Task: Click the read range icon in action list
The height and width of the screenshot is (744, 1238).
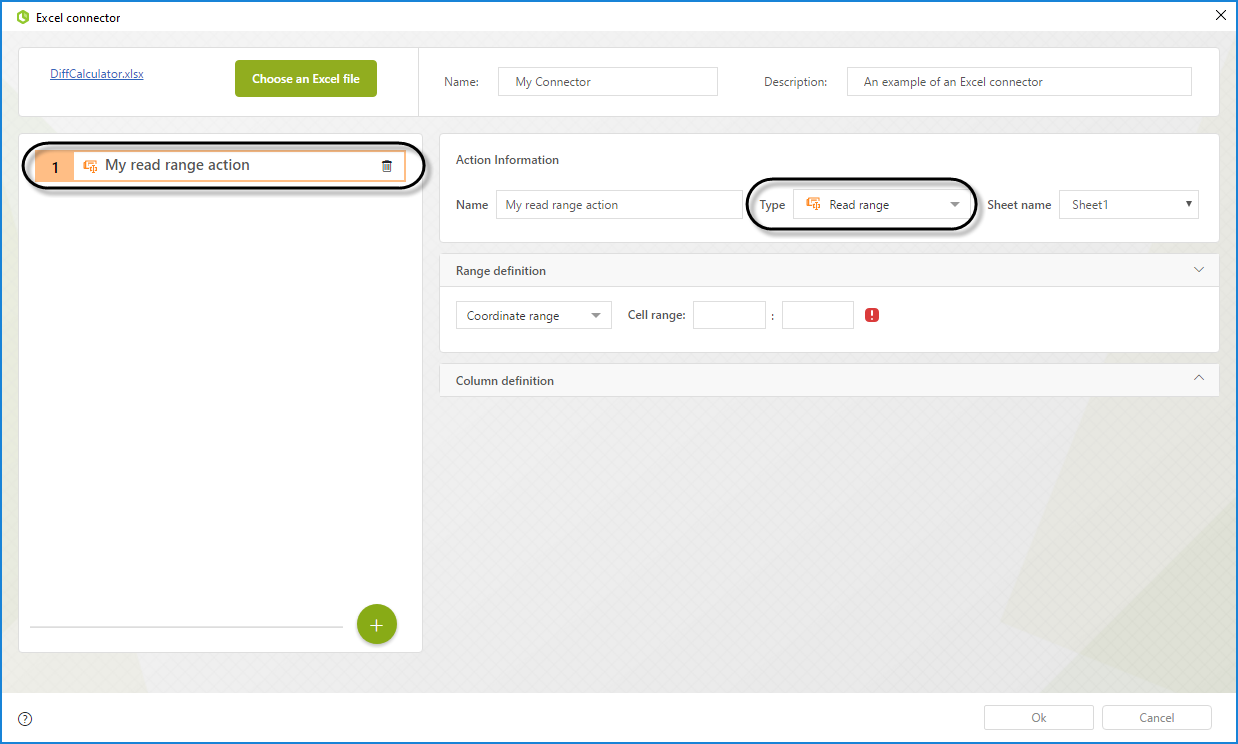Action: [90, 166]
